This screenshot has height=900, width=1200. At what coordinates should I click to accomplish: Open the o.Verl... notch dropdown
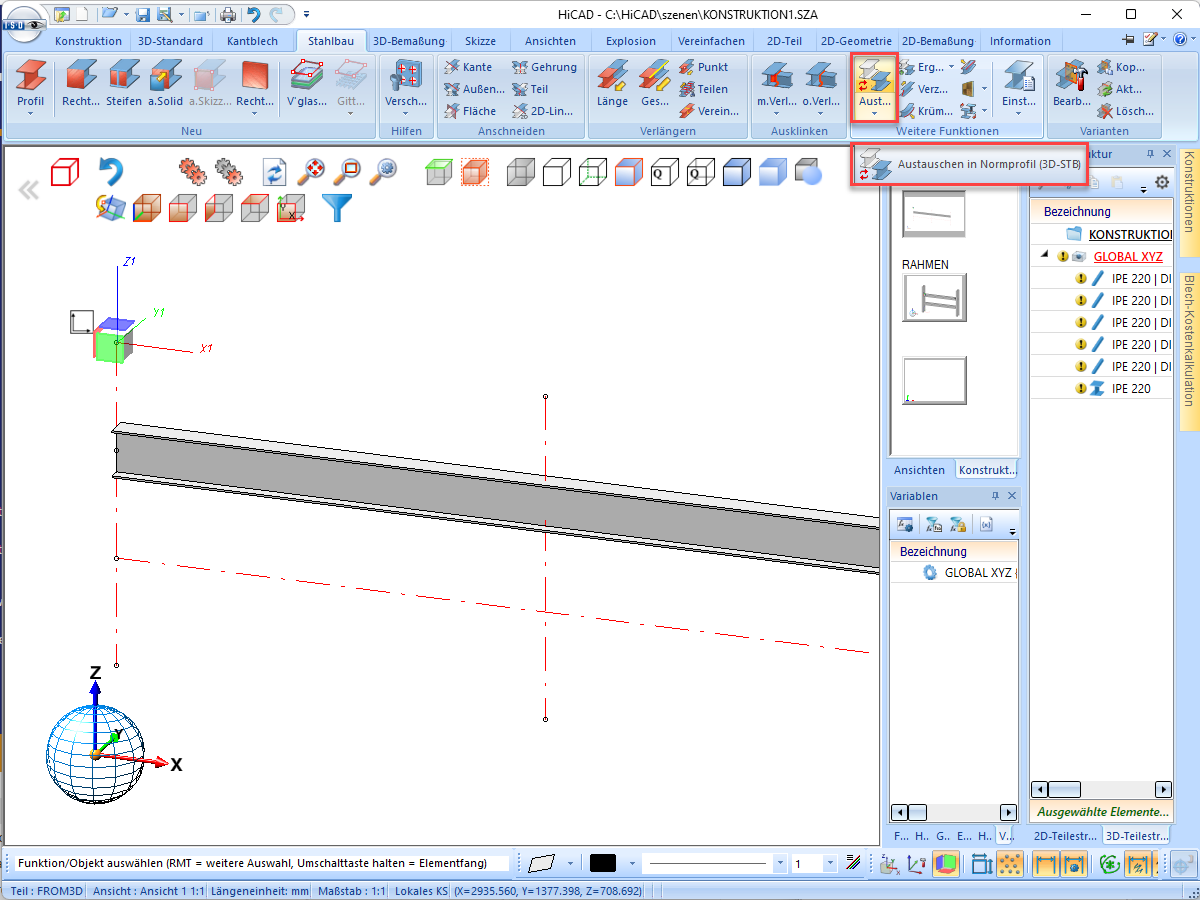pyautogui.click(x=821, y=113)
